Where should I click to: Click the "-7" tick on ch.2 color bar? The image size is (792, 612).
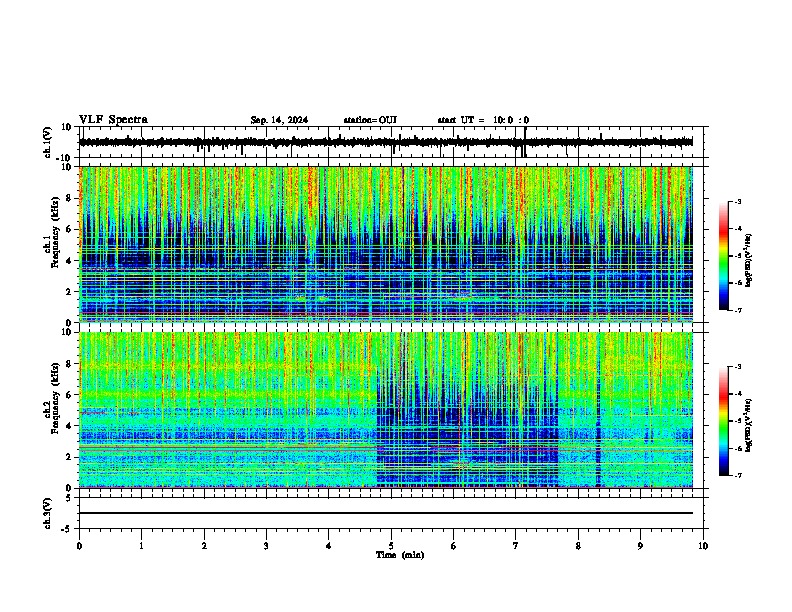click(737, 476)
